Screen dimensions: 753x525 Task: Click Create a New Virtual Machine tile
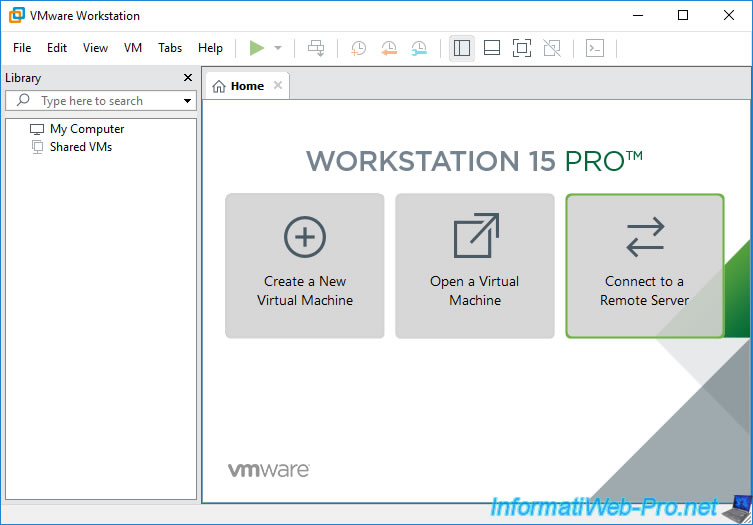click(304, 266)
